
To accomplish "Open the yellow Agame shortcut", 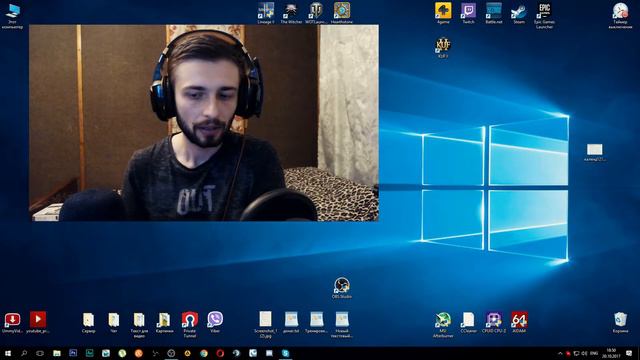I will tap(443, 13).
